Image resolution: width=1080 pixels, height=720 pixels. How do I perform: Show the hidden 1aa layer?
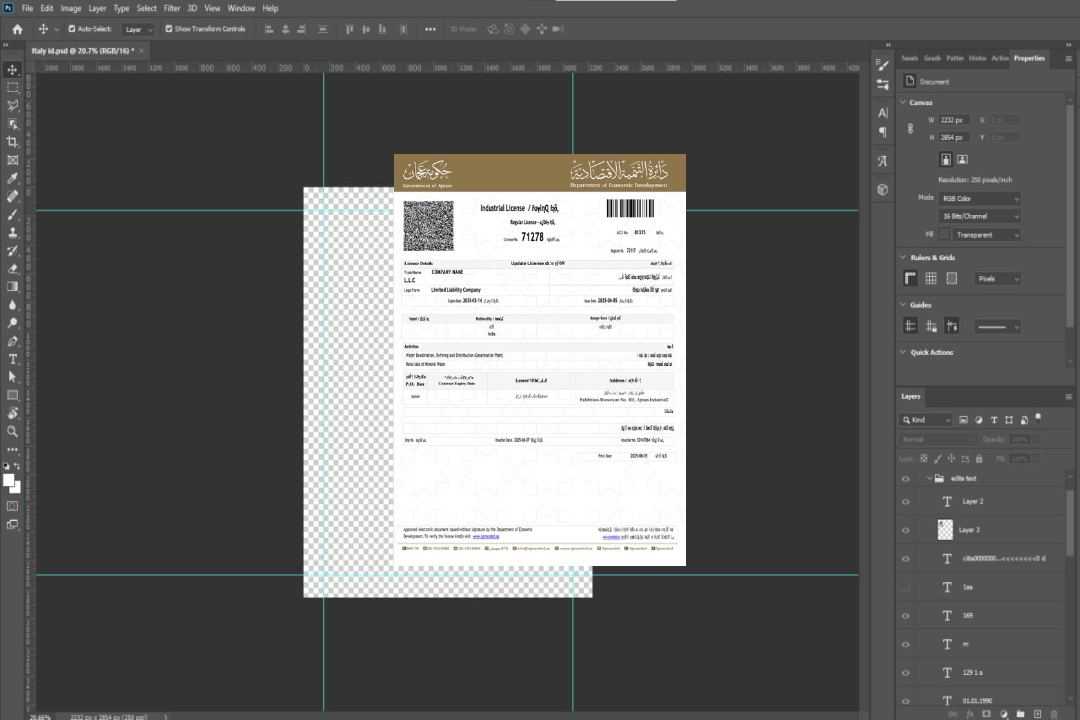[x=906, y=587]
